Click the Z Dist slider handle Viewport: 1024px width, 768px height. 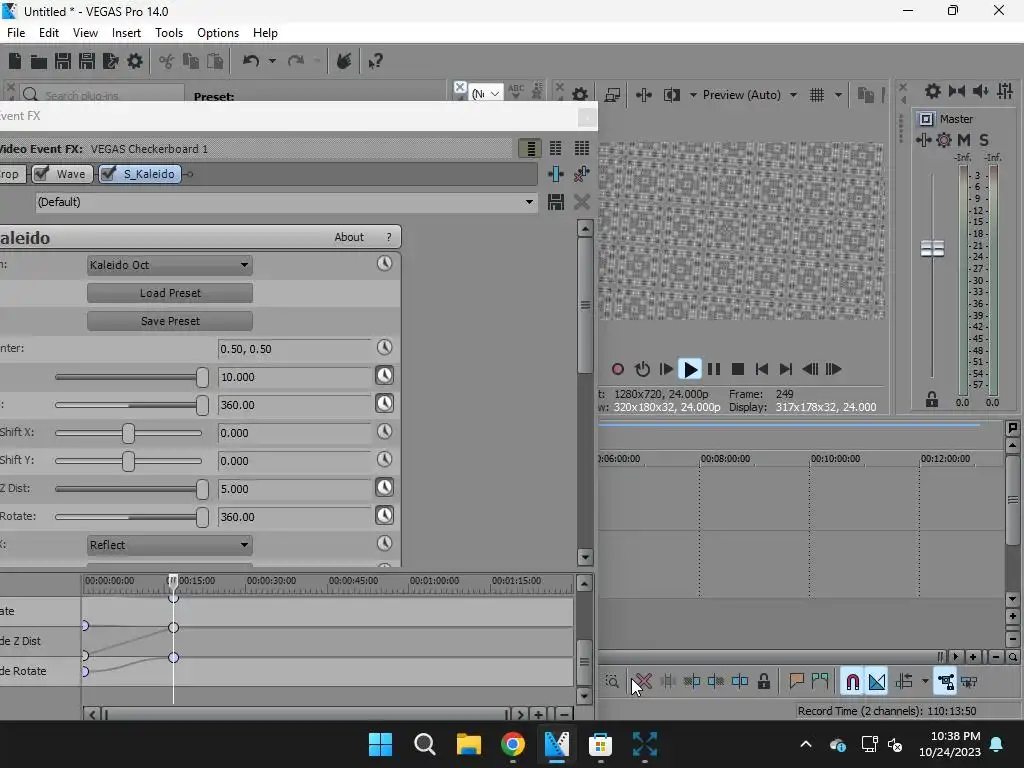(x=202, y=489)
